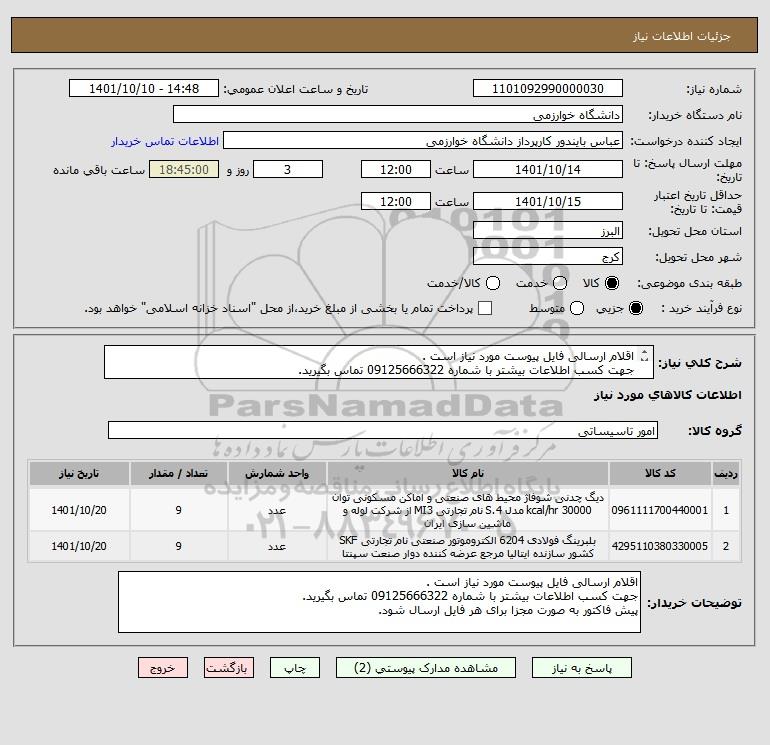Select the متوسط purchase type radio
770x745 pixels.
577,308
